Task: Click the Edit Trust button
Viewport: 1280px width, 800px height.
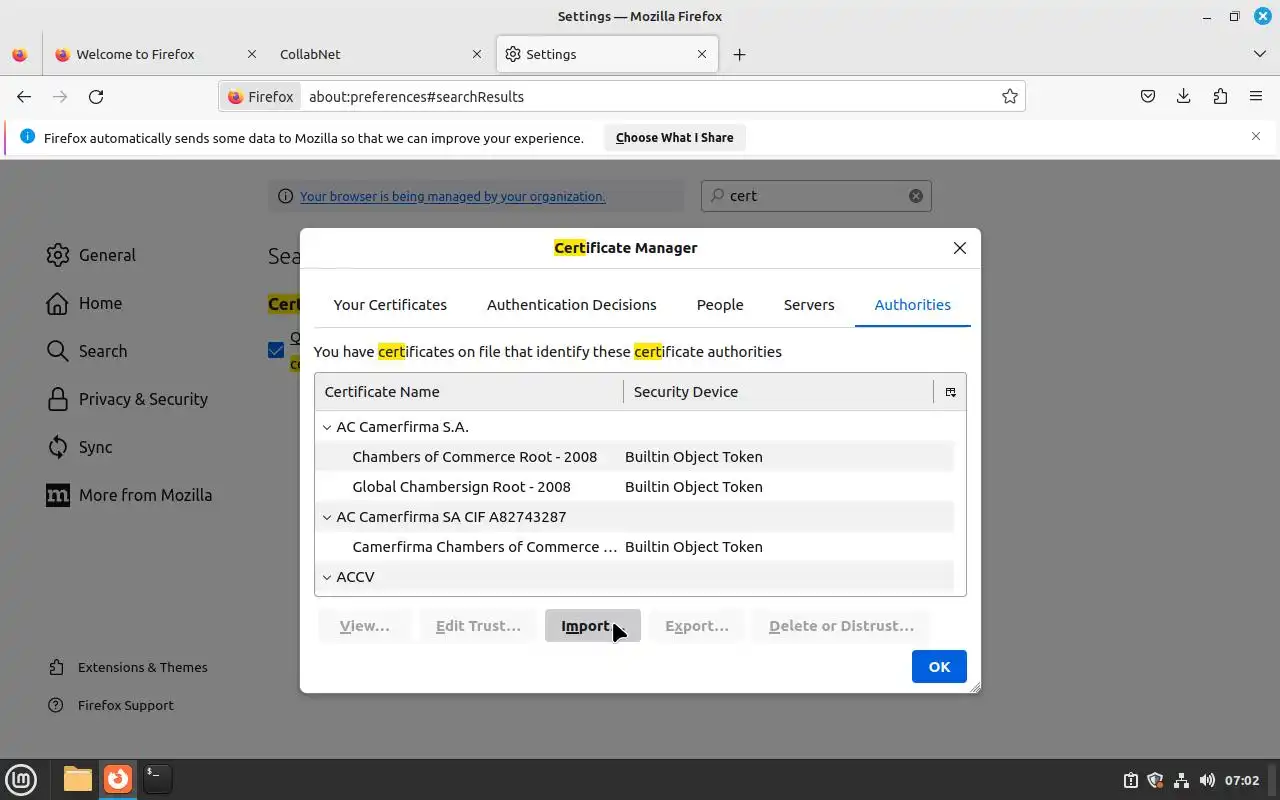Action: (x=478, y=626)
